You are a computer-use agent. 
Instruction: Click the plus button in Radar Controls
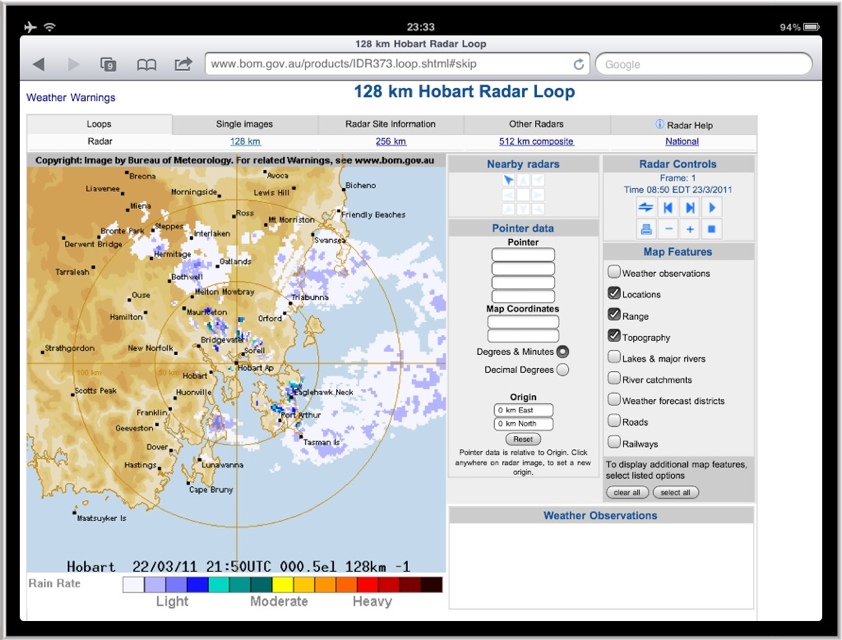pos(689,229)
